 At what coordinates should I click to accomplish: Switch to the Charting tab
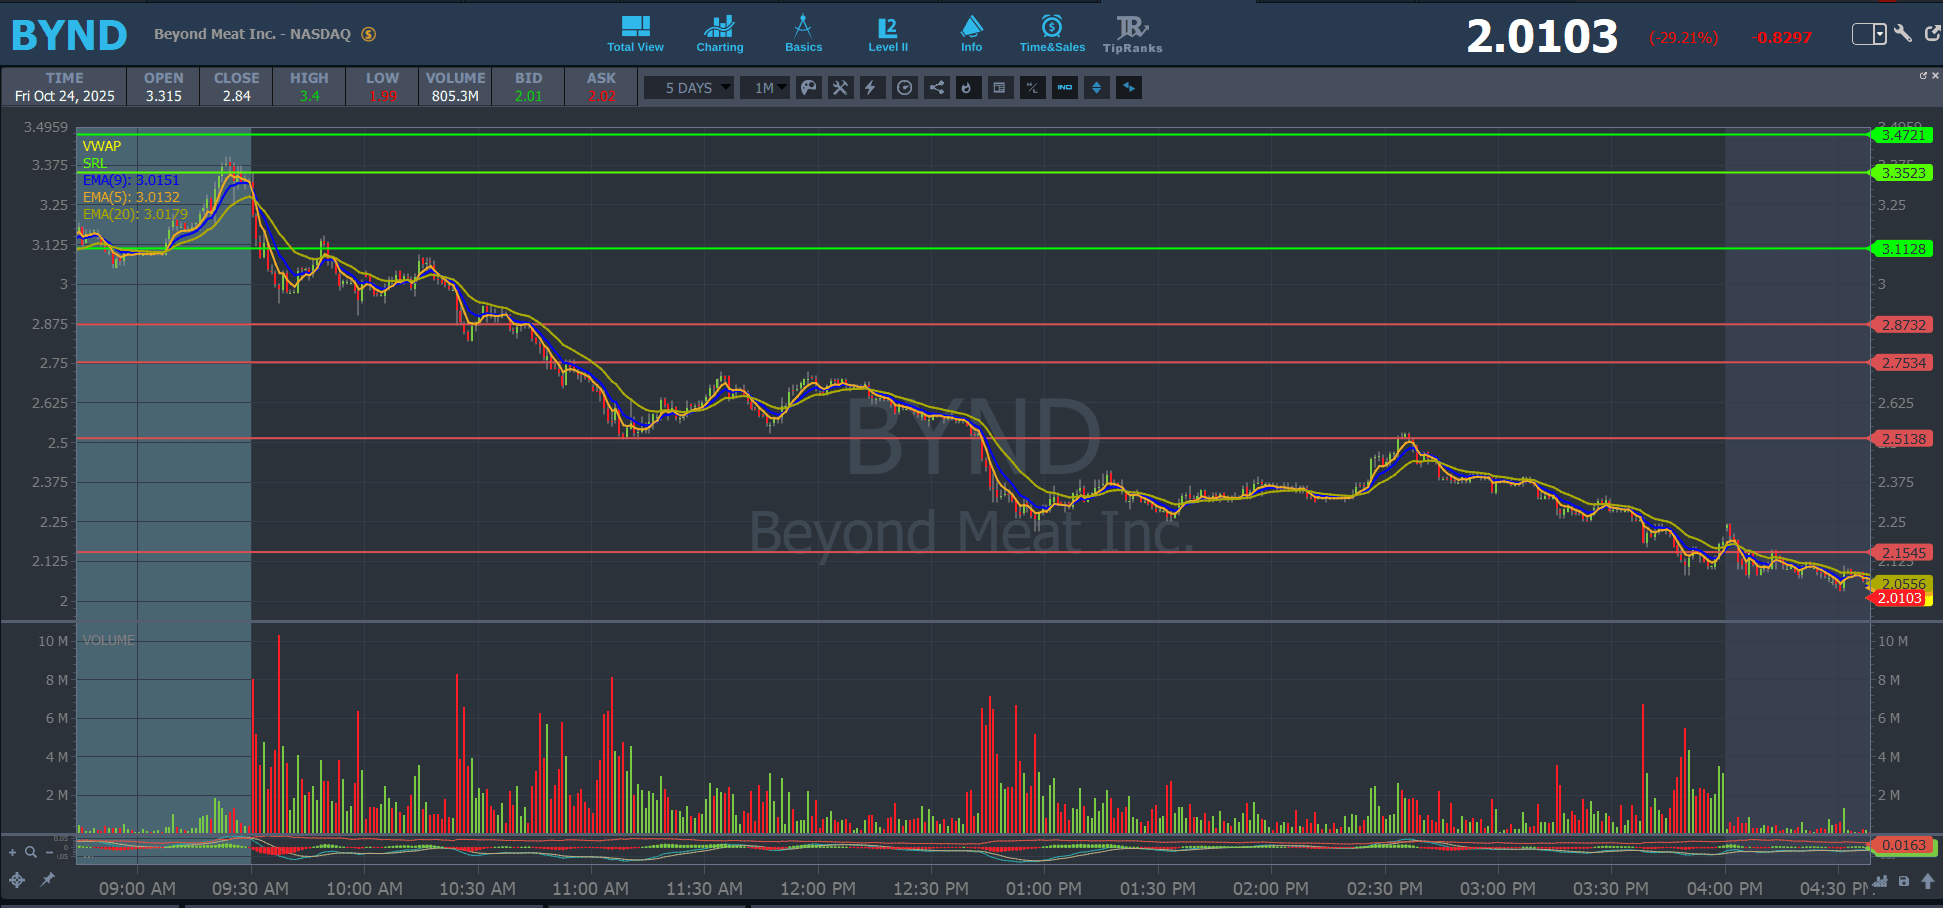click(720, 34)
